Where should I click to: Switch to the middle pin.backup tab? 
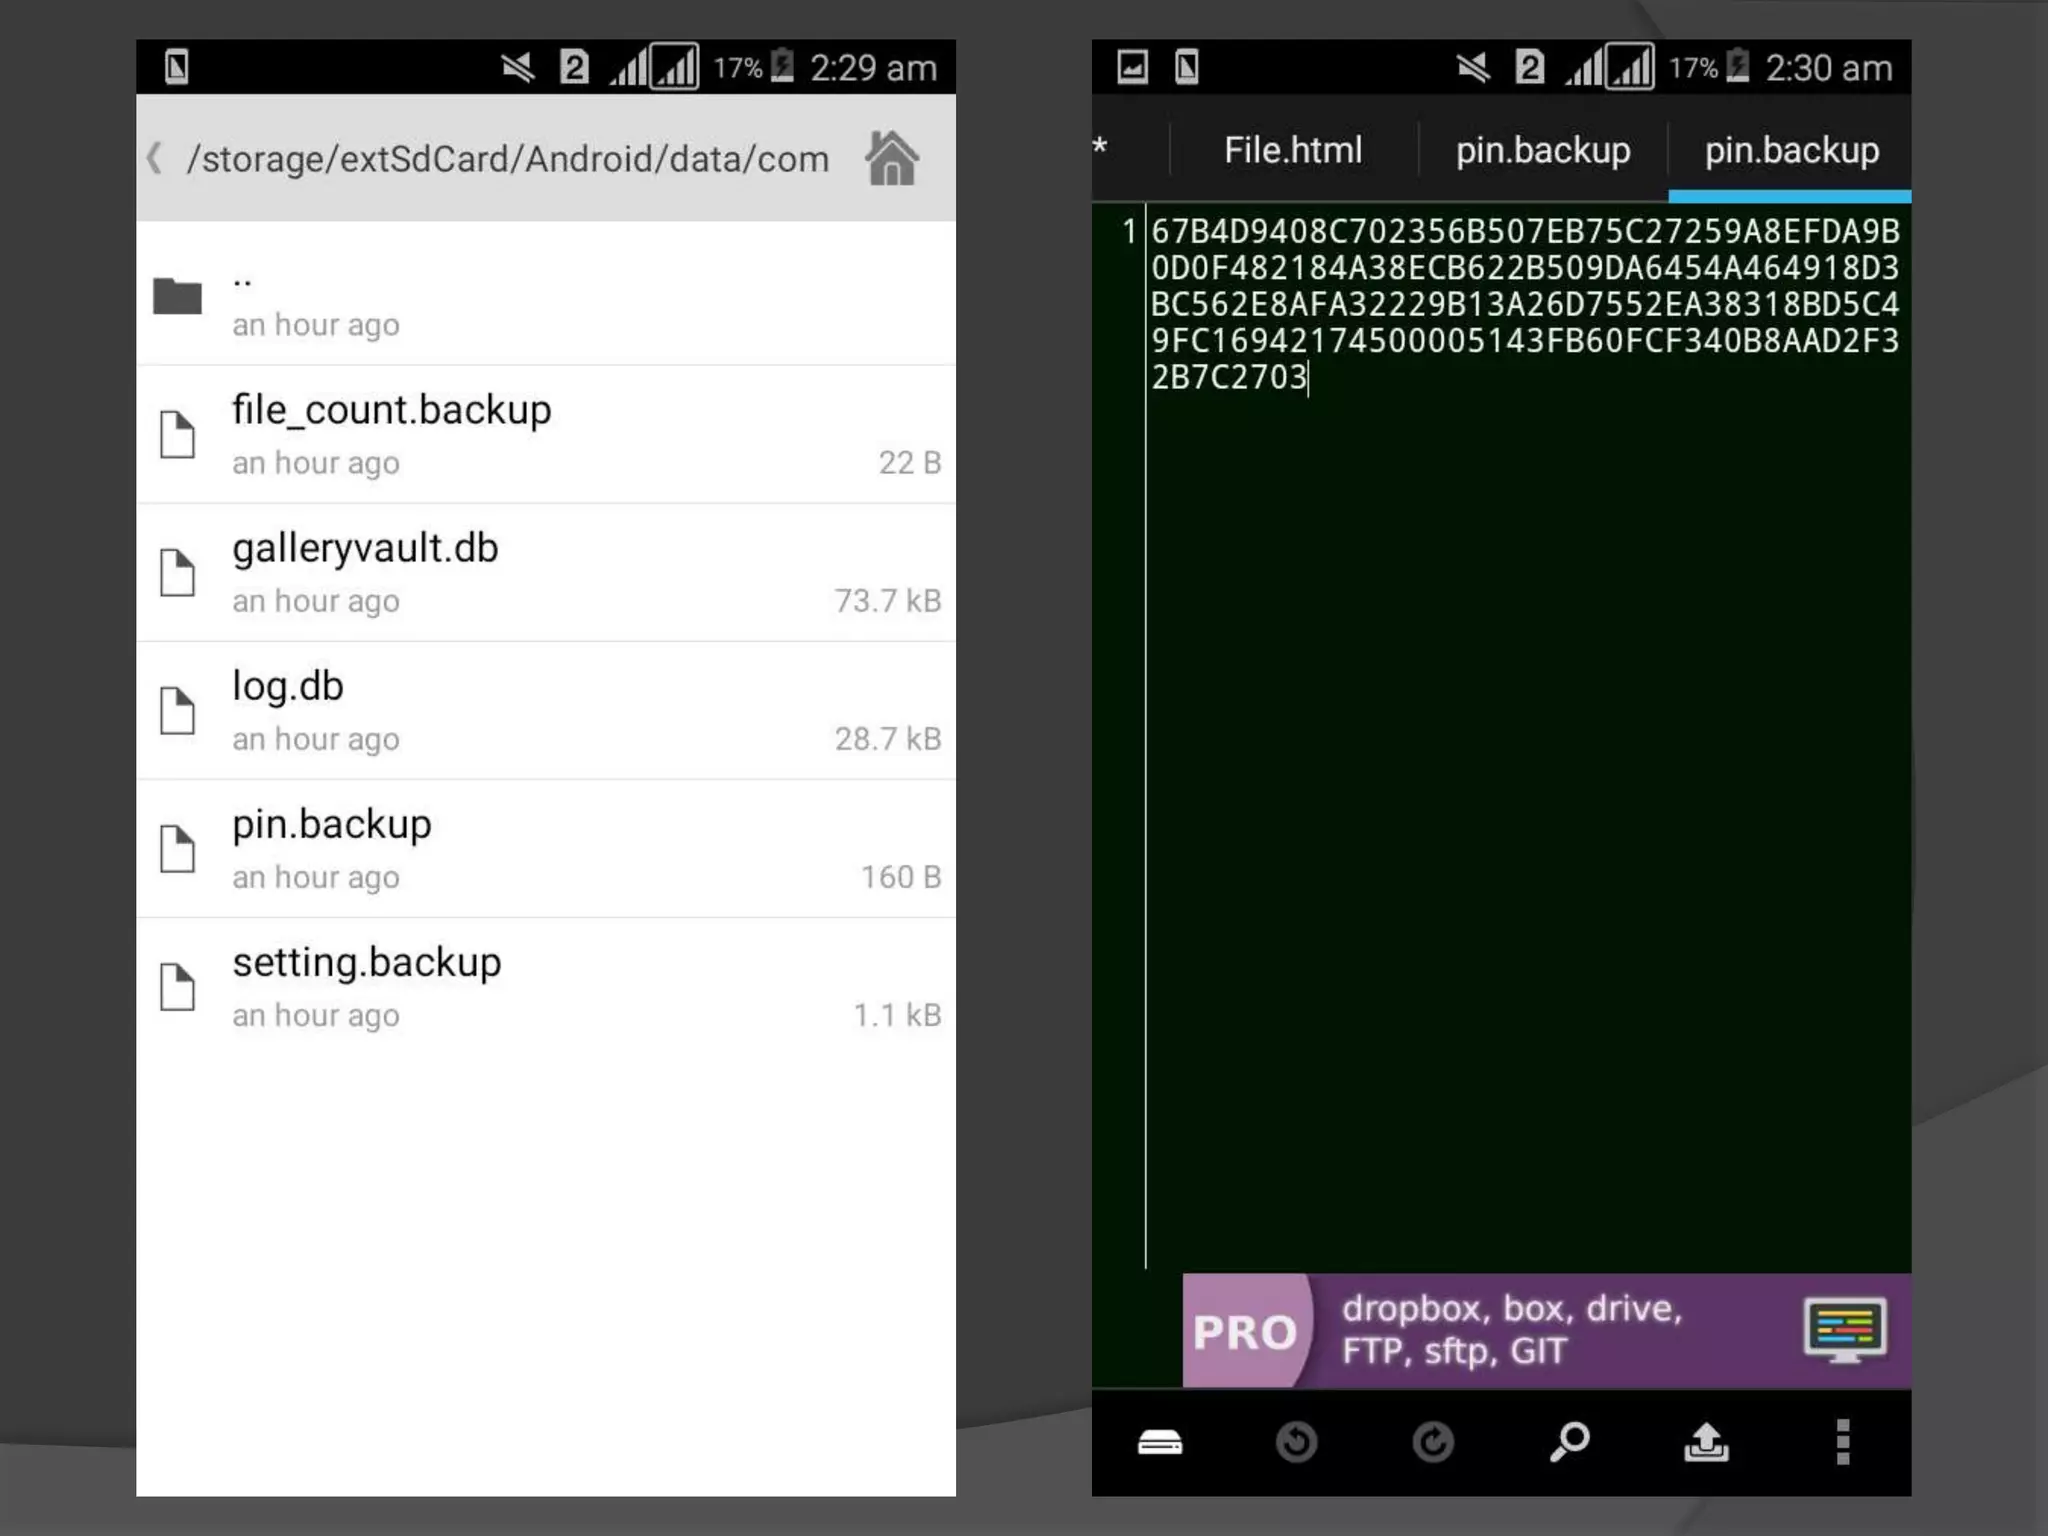(x=1542, y=150)
